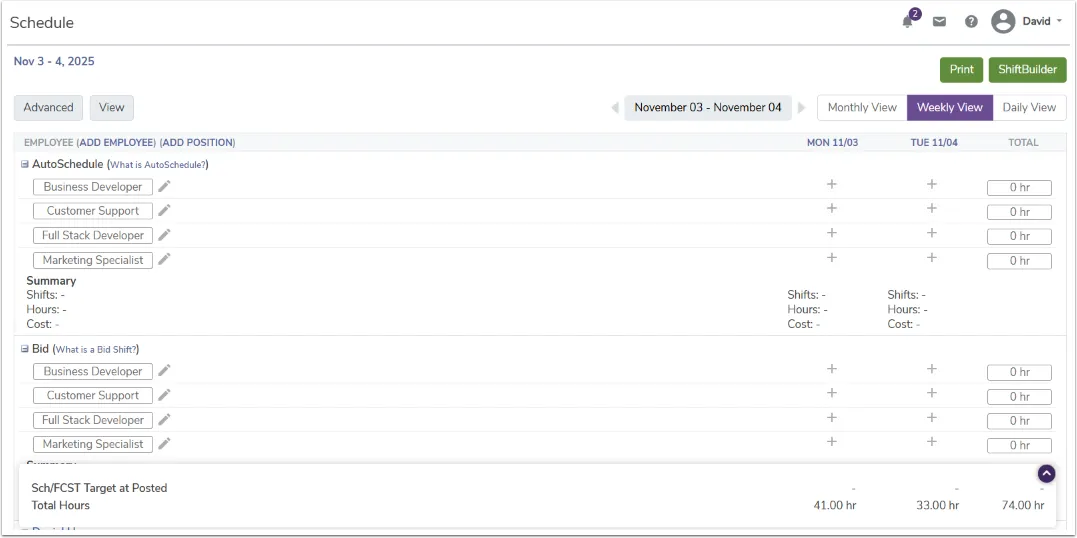Screen dimensions: 1077x538
Task: Edit Bid Marketing Specialist pencil icon
Action: (x=163, y=443)
